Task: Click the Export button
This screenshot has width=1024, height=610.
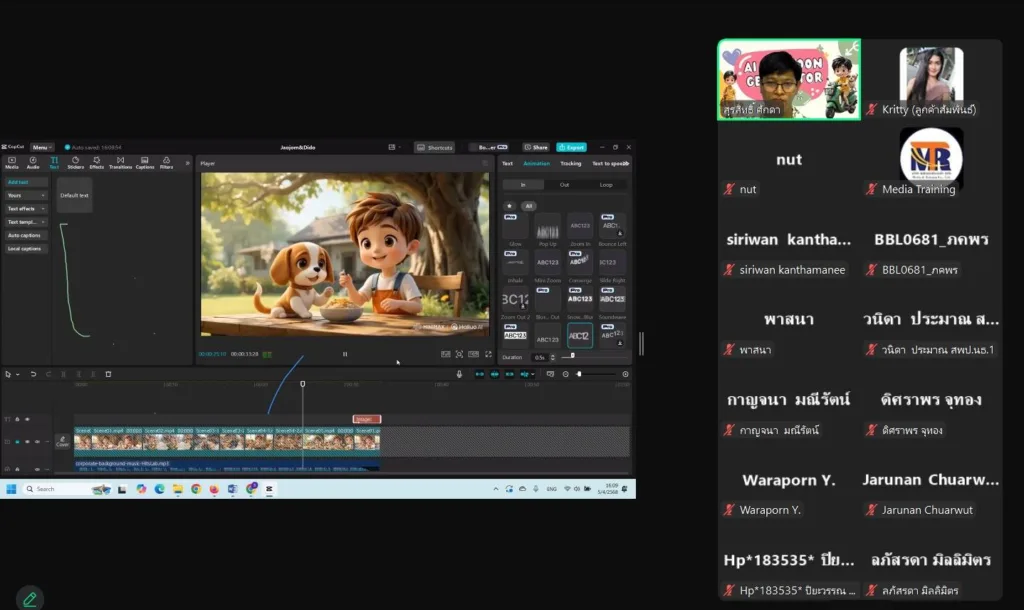Action: click(x=570, y=147)
